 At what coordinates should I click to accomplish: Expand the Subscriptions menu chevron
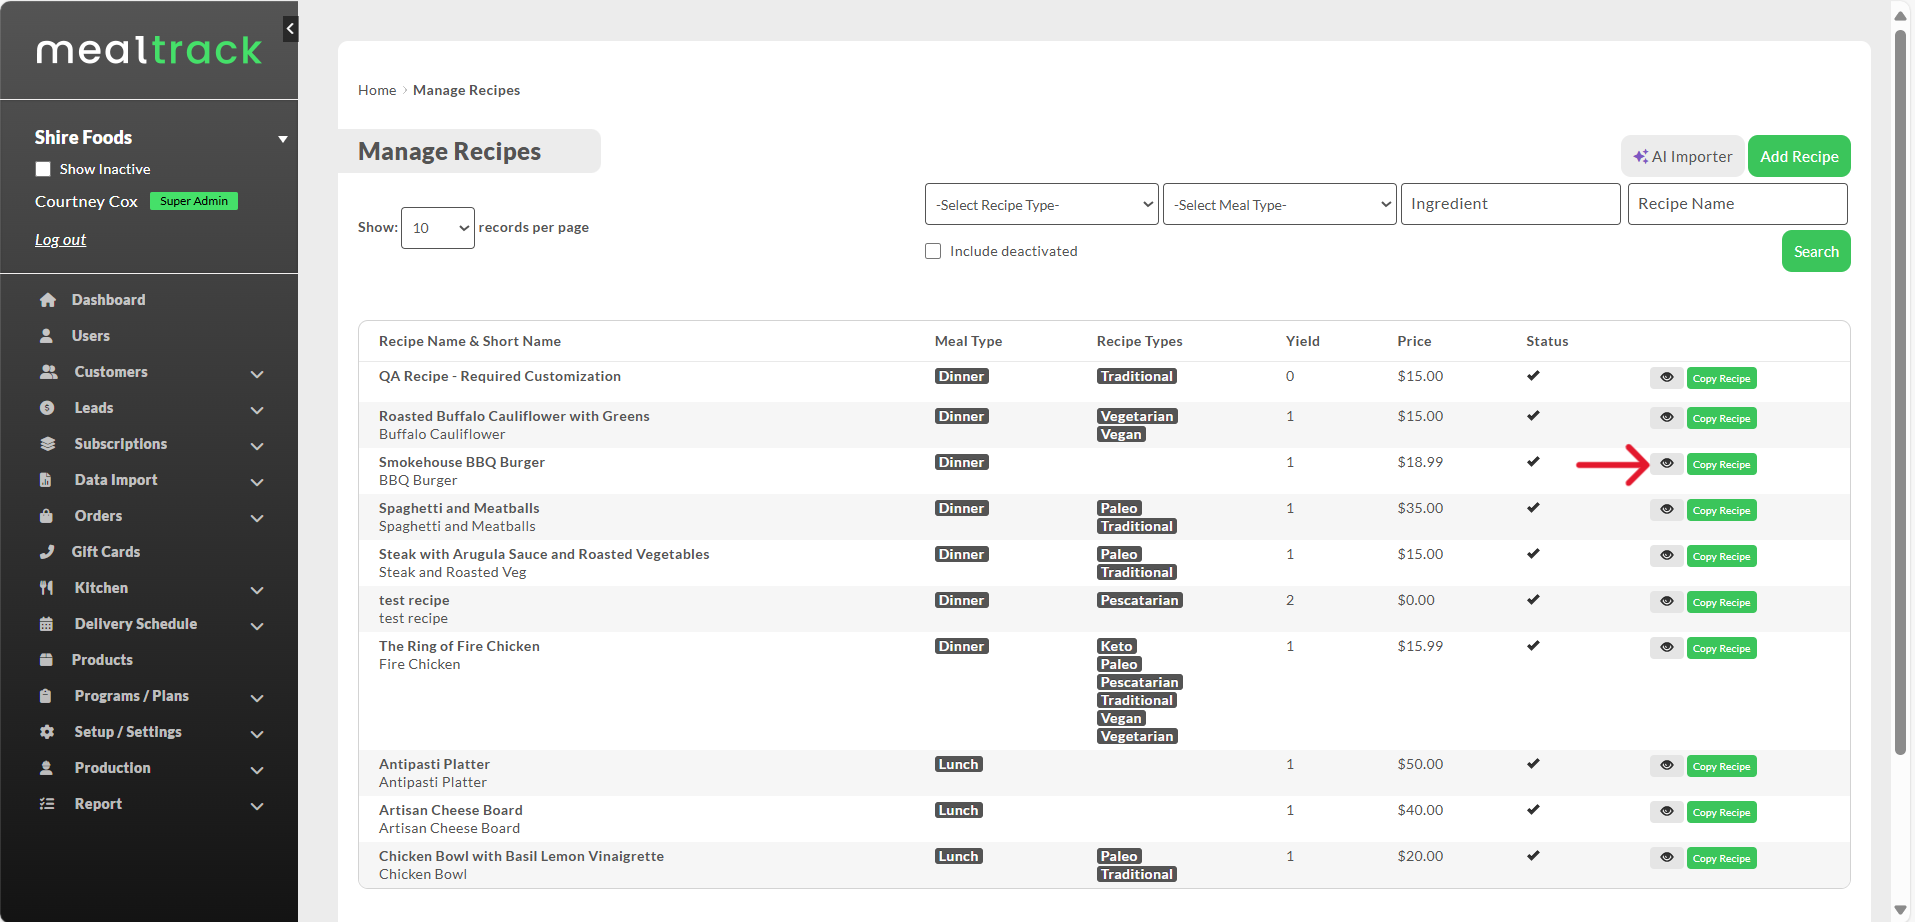click(x=257, y=445)
